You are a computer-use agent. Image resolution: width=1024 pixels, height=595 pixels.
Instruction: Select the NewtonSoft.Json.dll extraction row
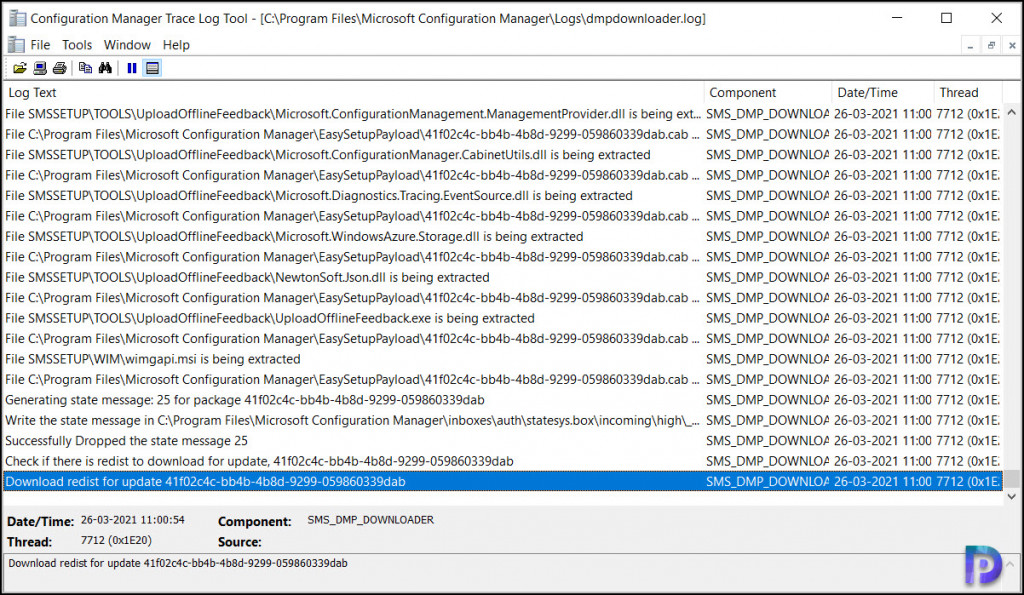(502, 277)
